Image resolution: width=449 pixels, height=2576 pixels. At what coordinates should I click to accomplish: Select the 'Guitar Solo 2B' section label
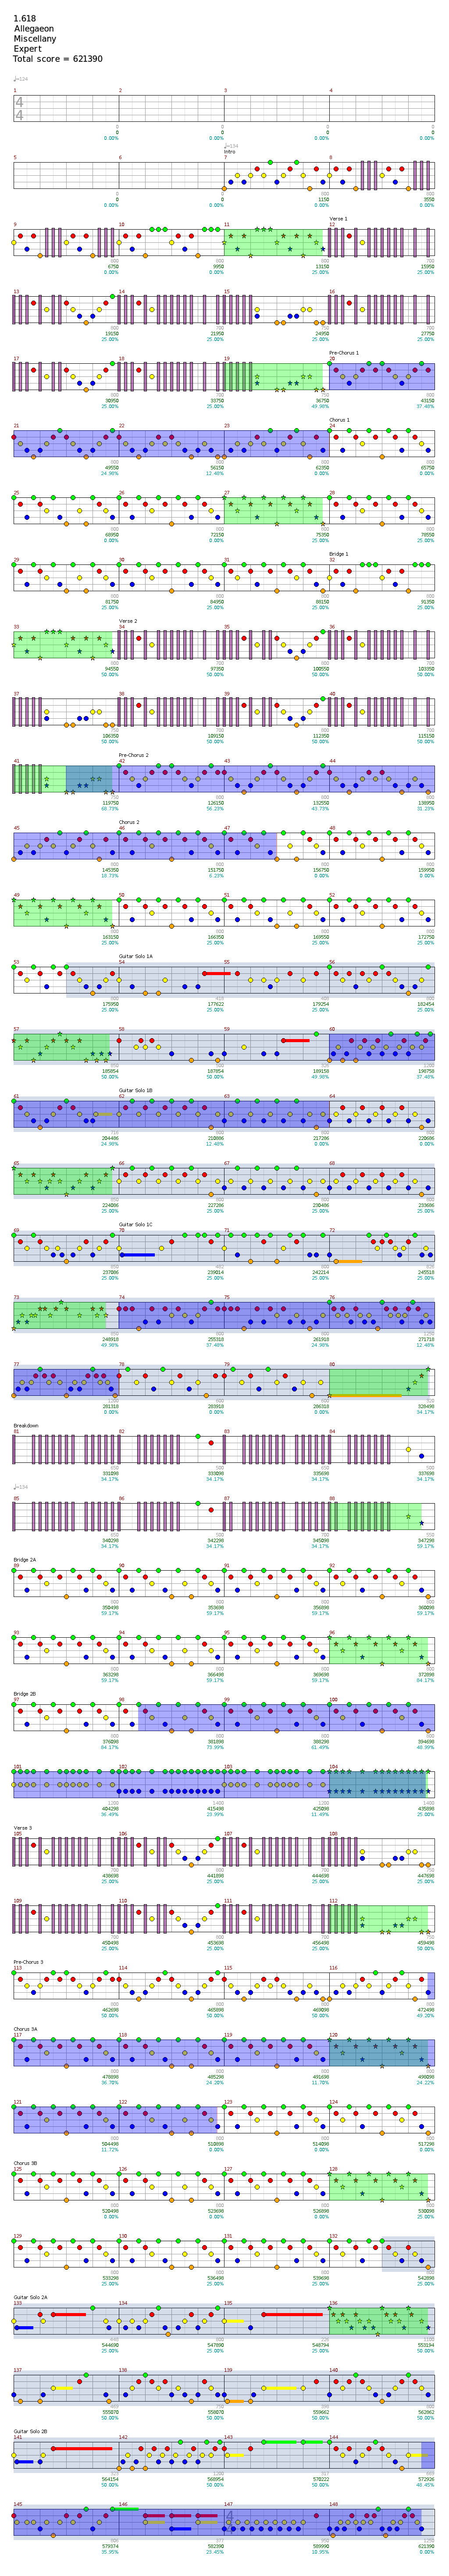(x=30, y=2431)
